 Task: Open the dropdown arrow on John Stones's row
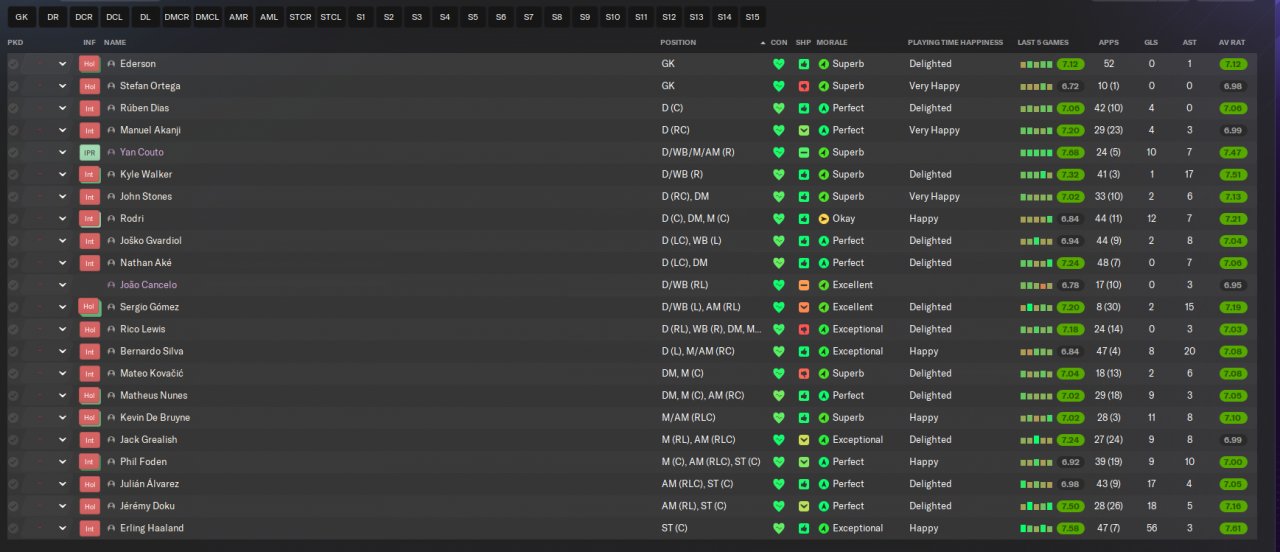62,197
